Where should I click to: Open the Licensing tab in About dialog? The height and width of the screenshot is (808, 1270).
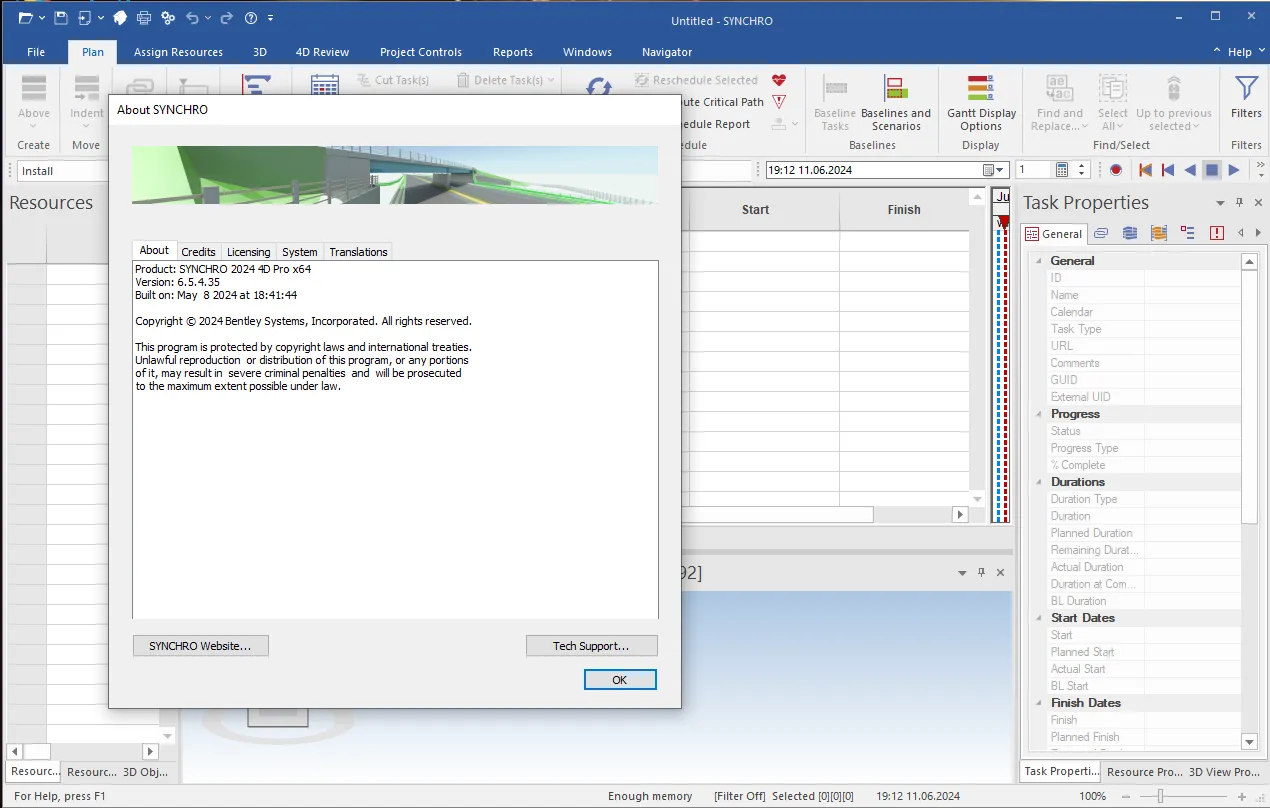[x=248, y=252]
